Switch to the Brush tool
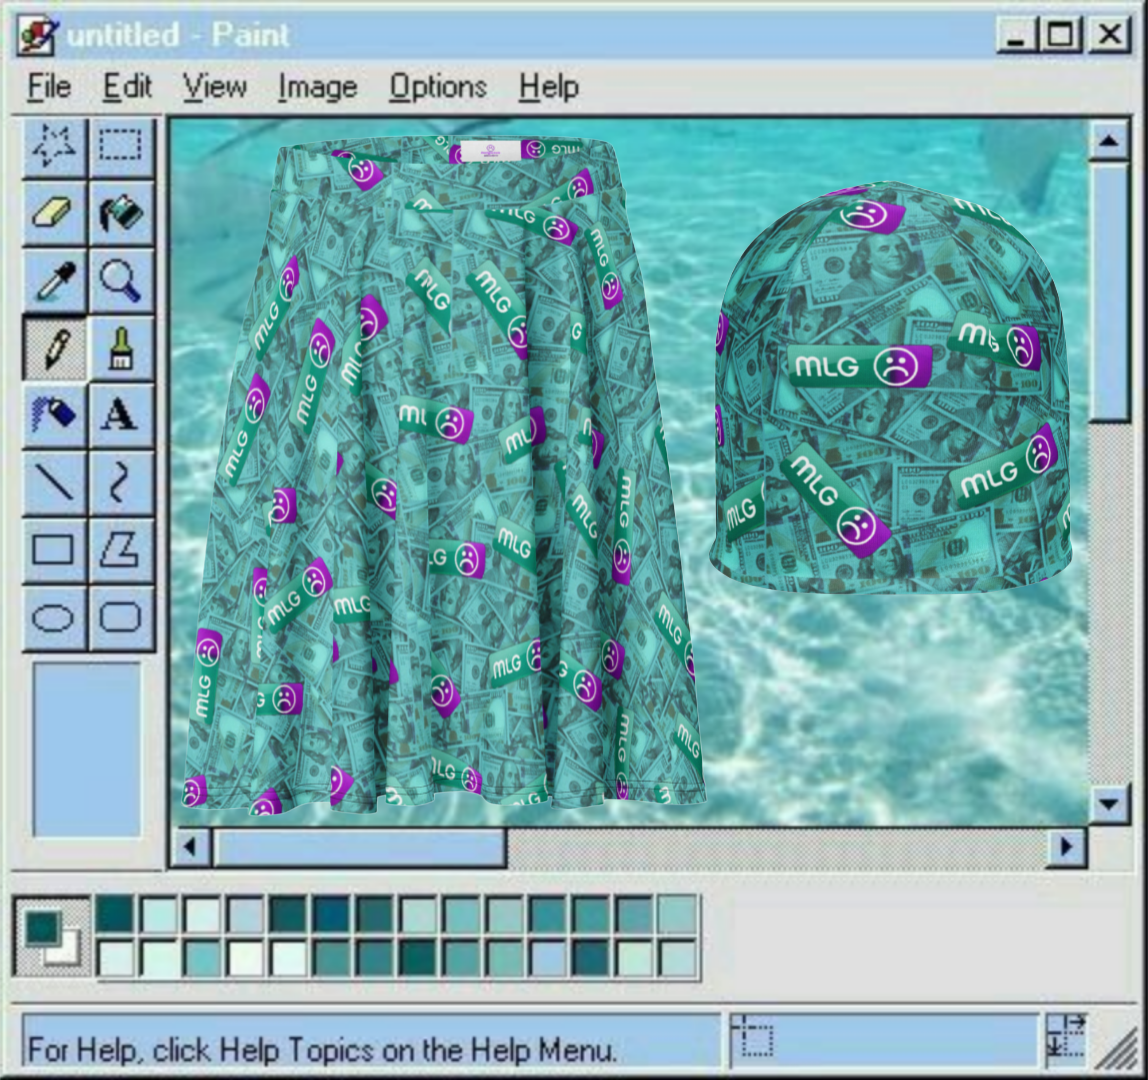Screen dimensions: 1148x1080 (121, 348)
